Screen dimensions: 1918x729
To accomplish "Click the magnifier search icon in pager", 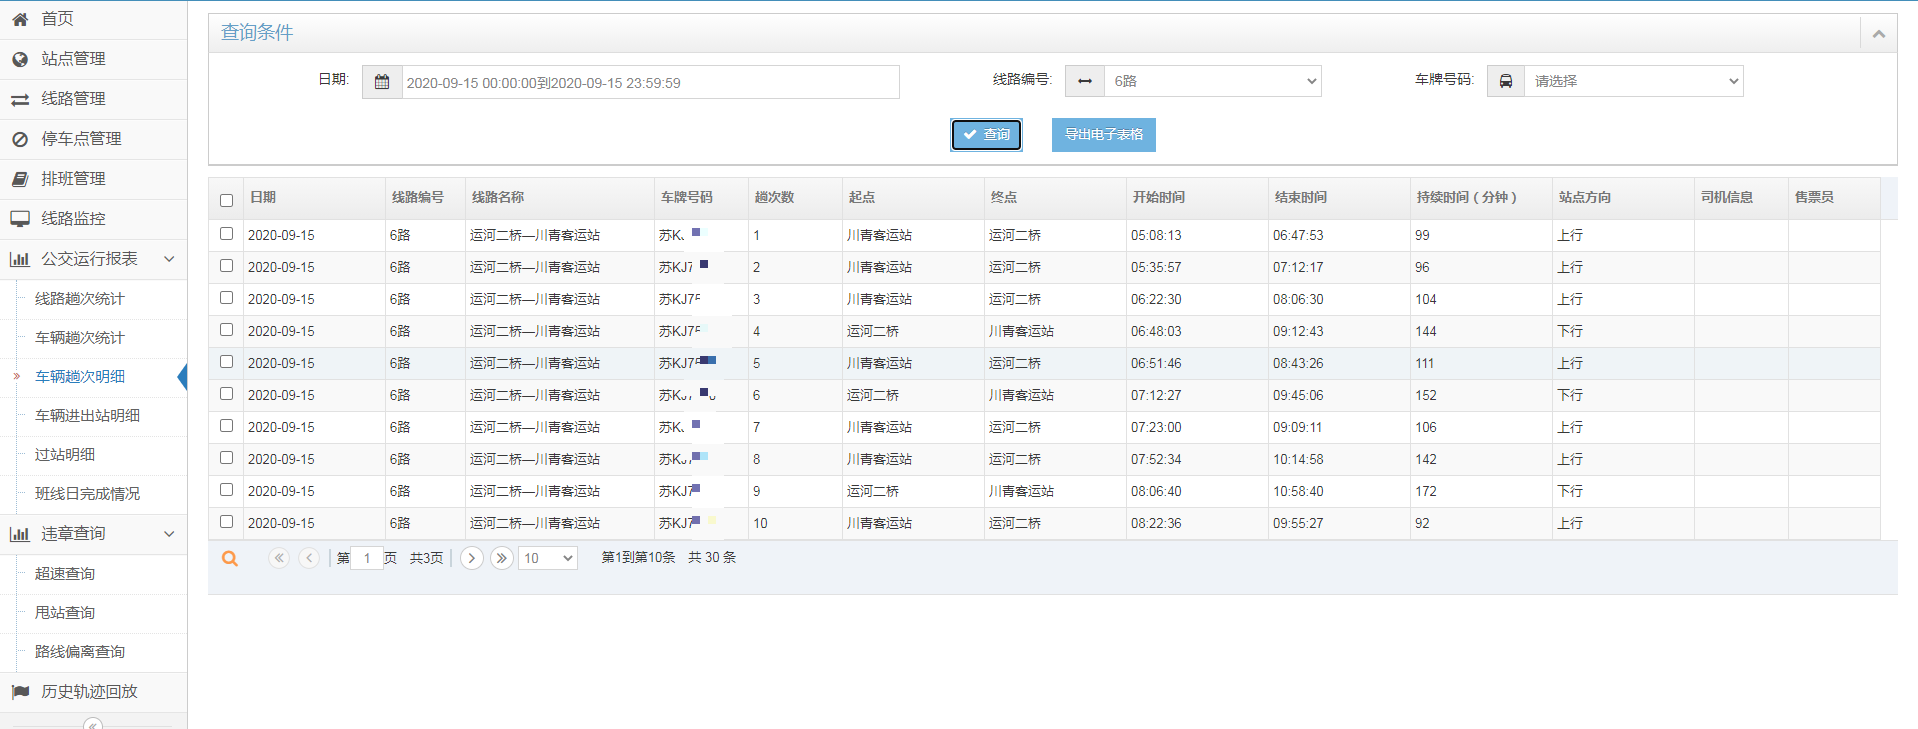I will point(230,559).
